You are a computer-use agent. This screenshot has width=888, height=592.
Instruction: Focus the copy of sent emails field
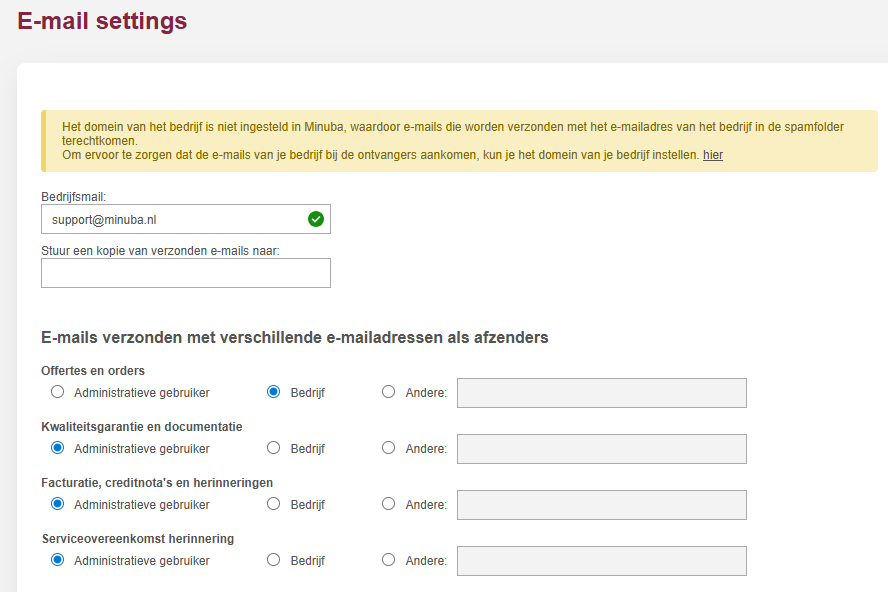(185, 273)
